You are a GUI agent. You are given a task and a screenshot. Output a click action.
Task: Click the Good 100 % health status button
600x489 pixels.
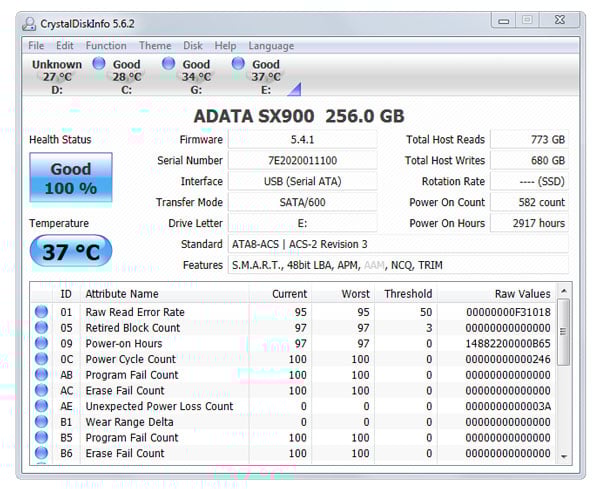(71, 178)
